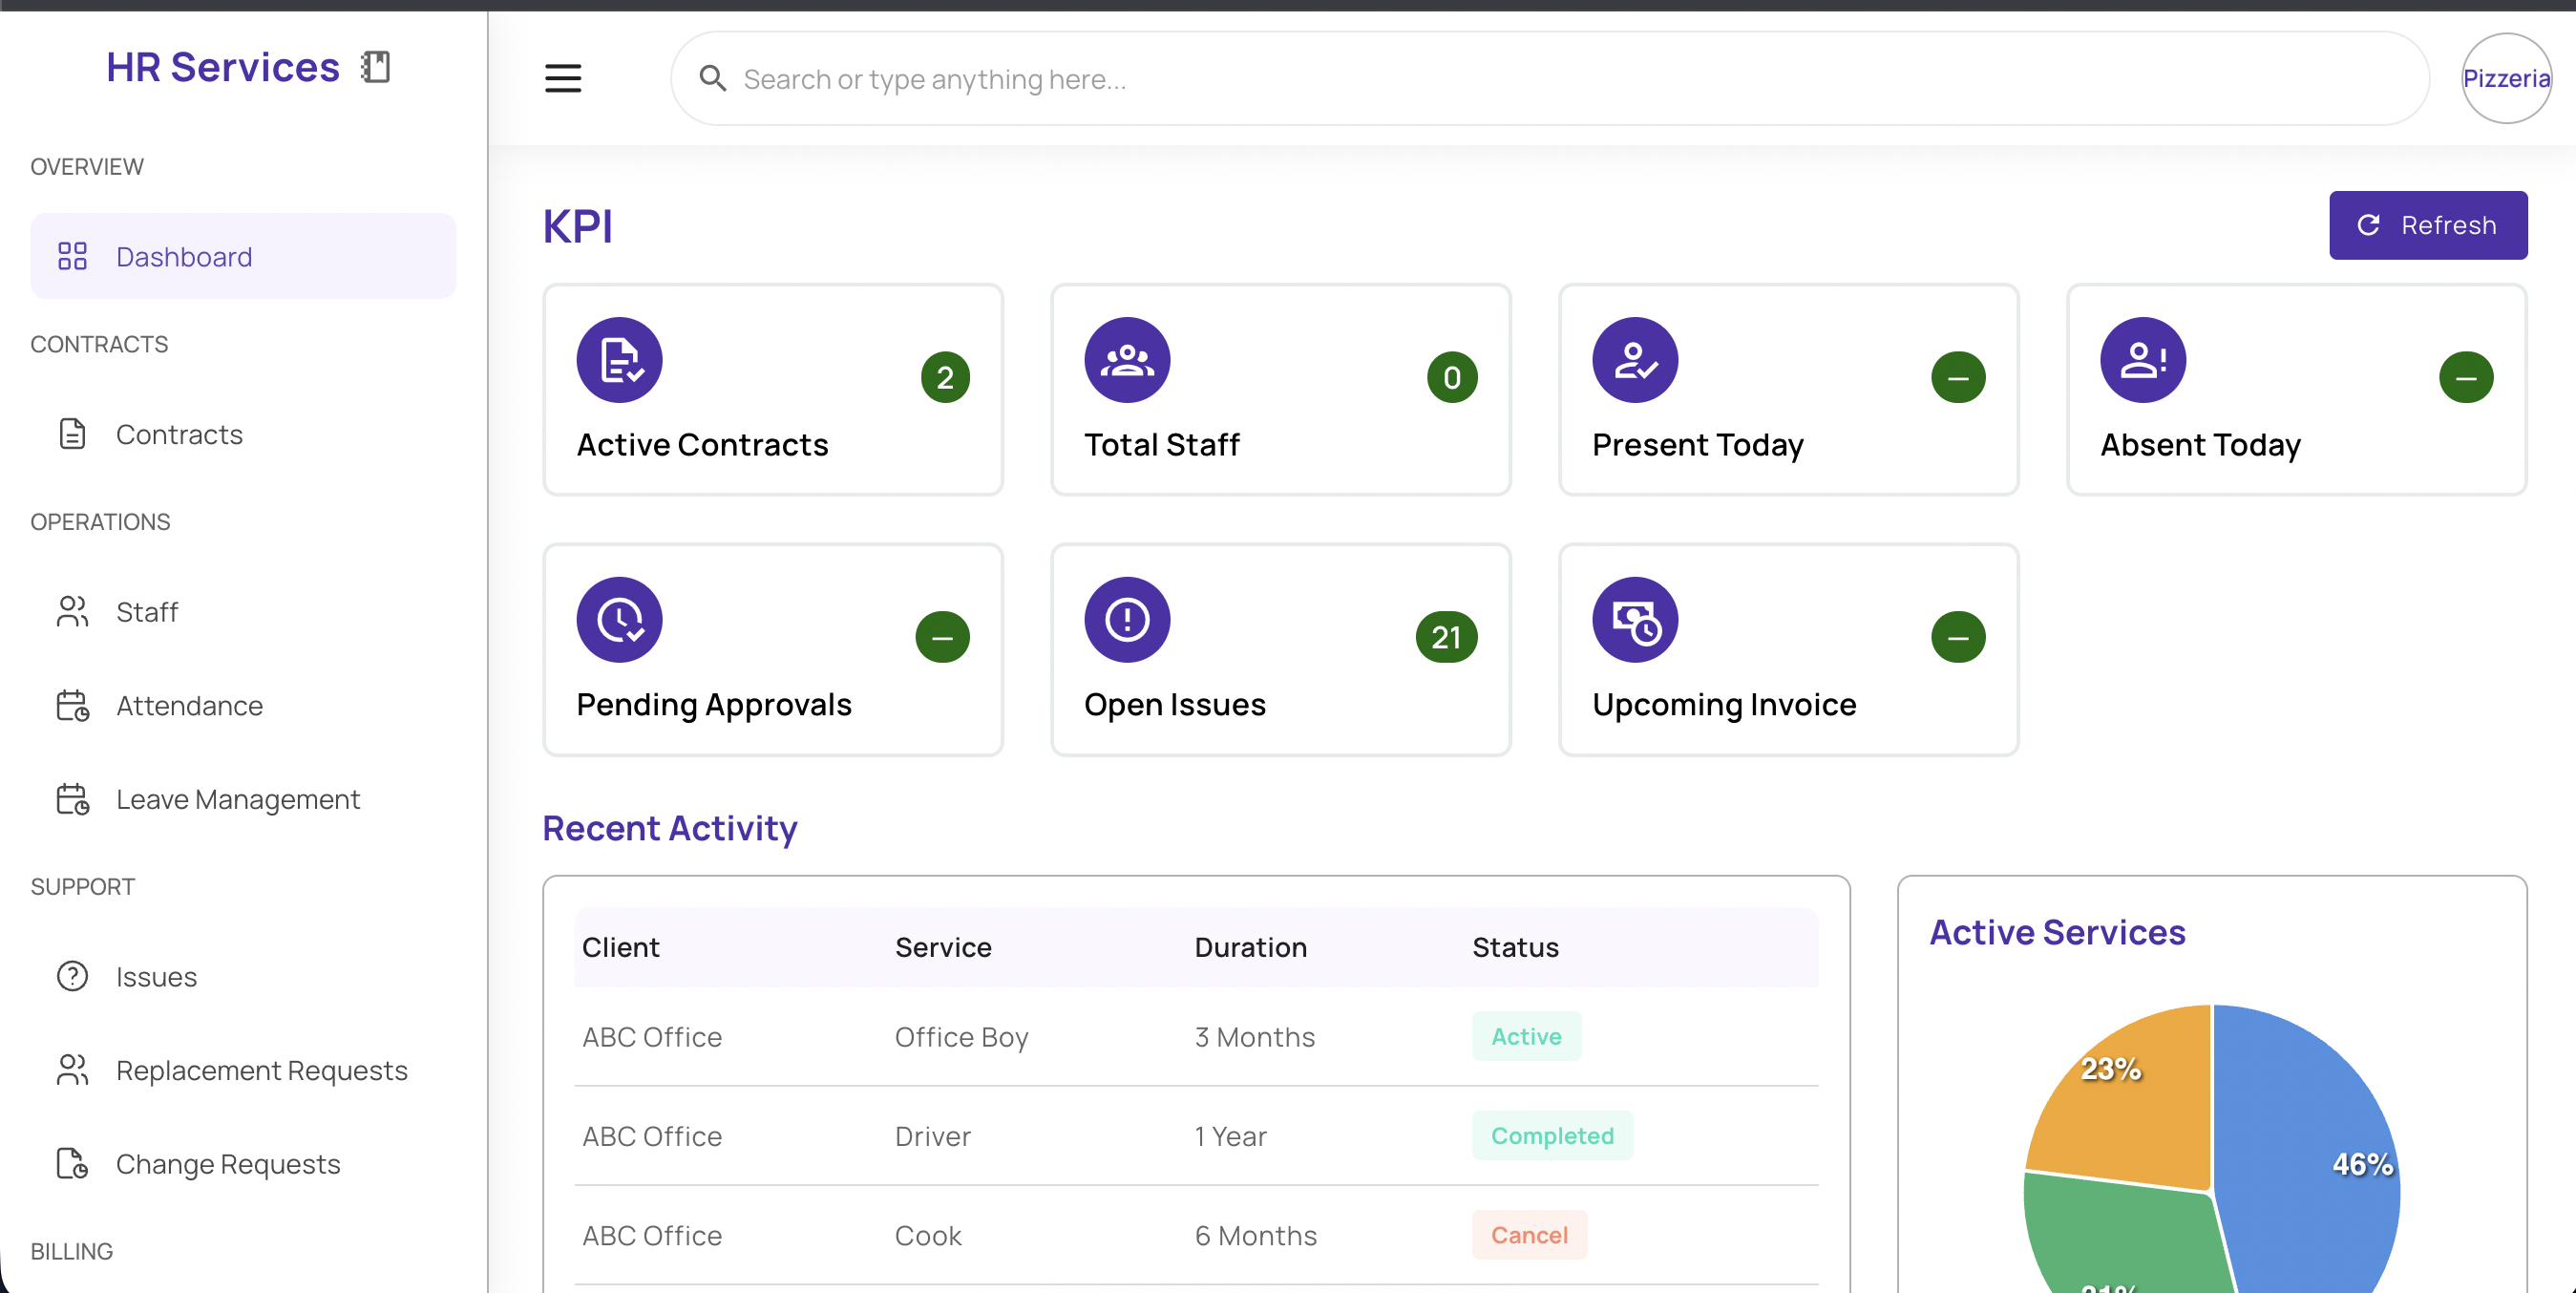Click the Active Contracts count badge 2
Screen dimensions: 2576x1293
[945, 377]
